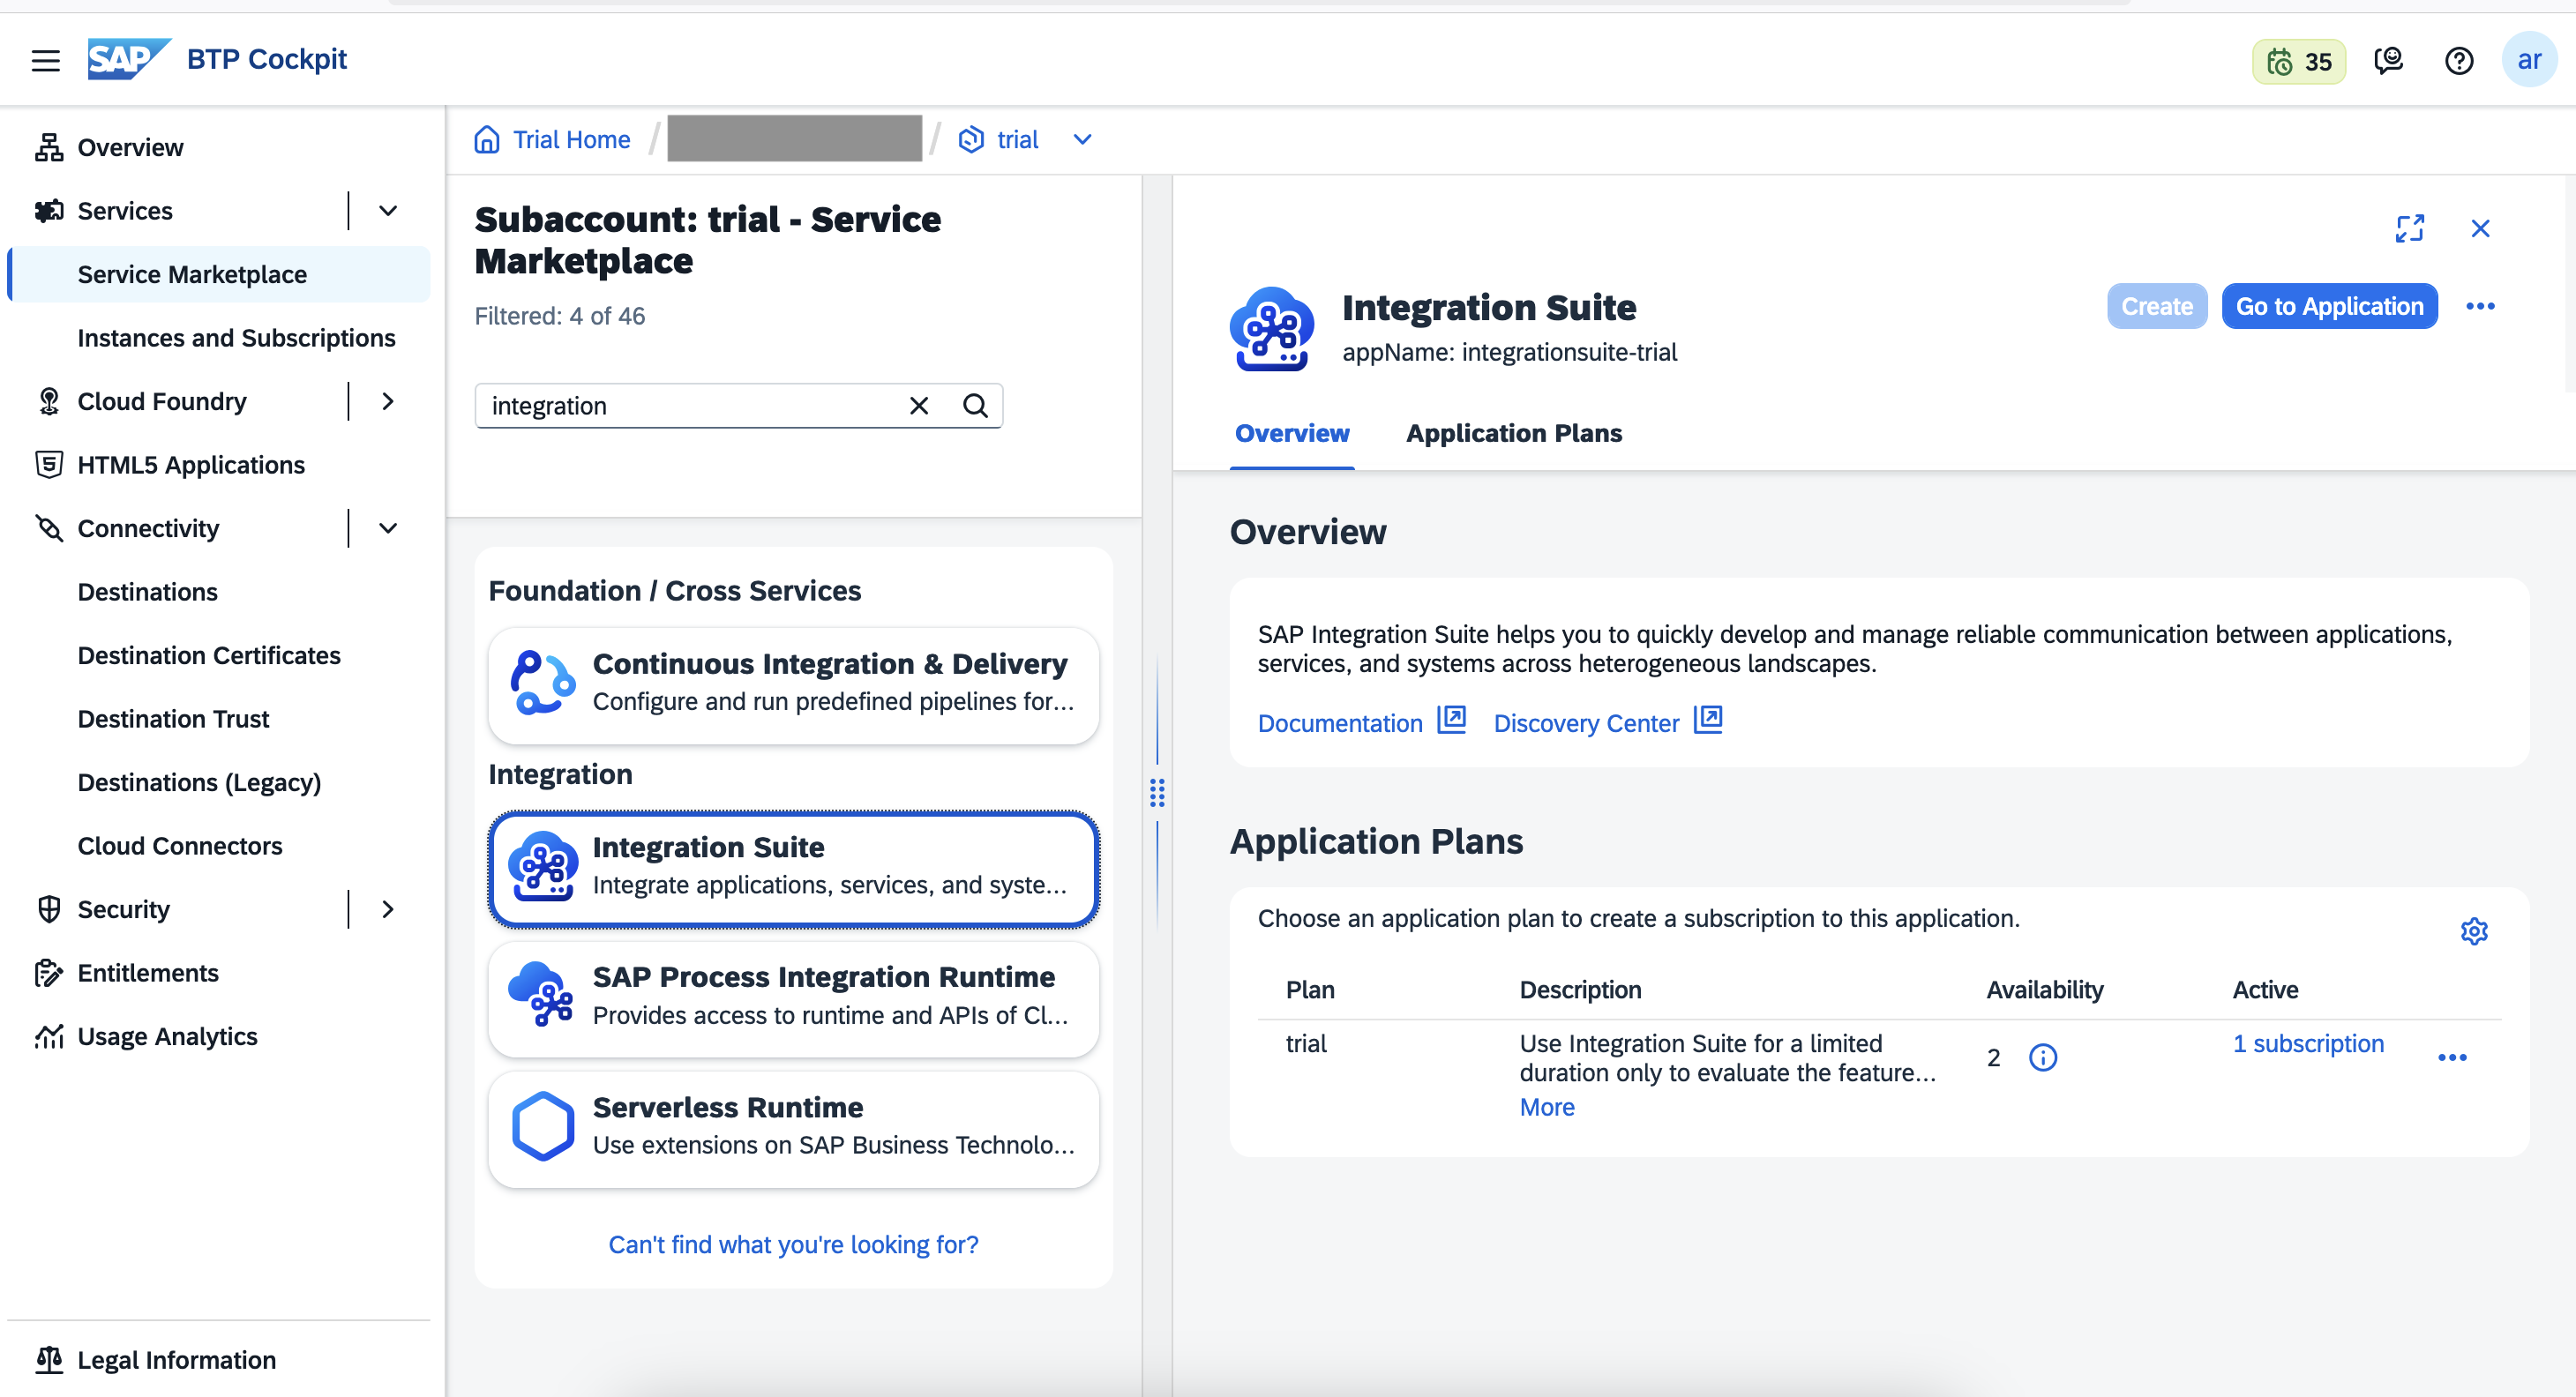Click the trial subaccount cube icon

970,139
